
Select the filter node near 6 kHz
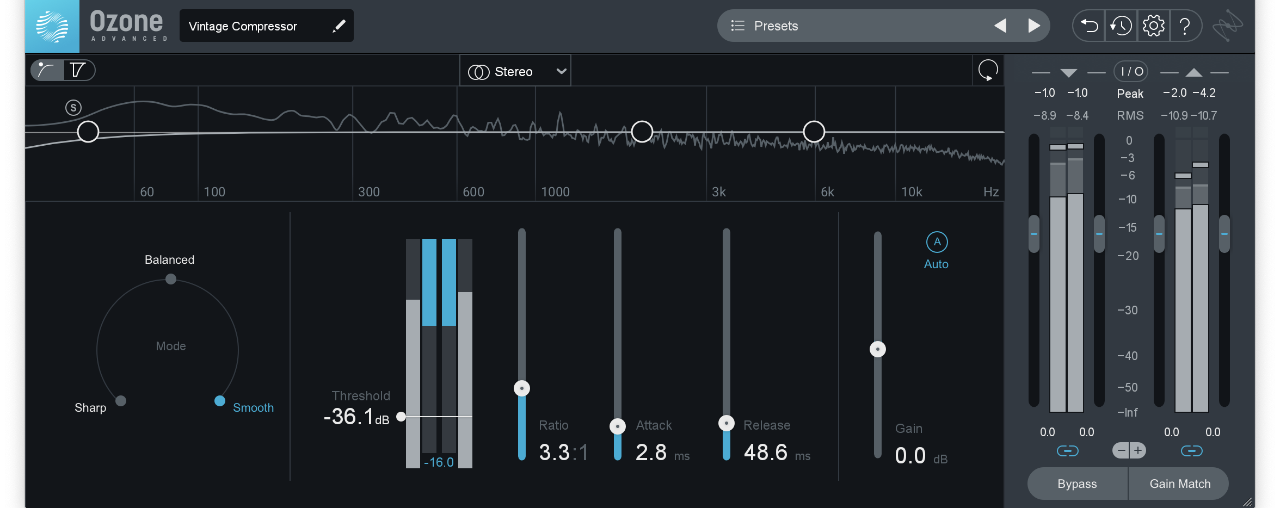[814, 131]
